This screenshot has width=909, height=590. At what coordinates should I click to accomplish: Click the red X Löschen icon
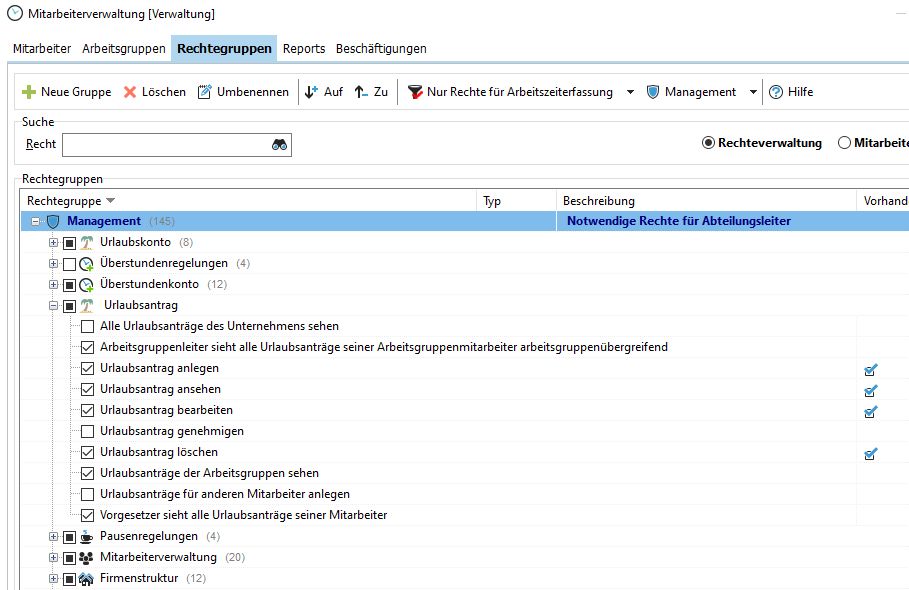click(128, 92)
